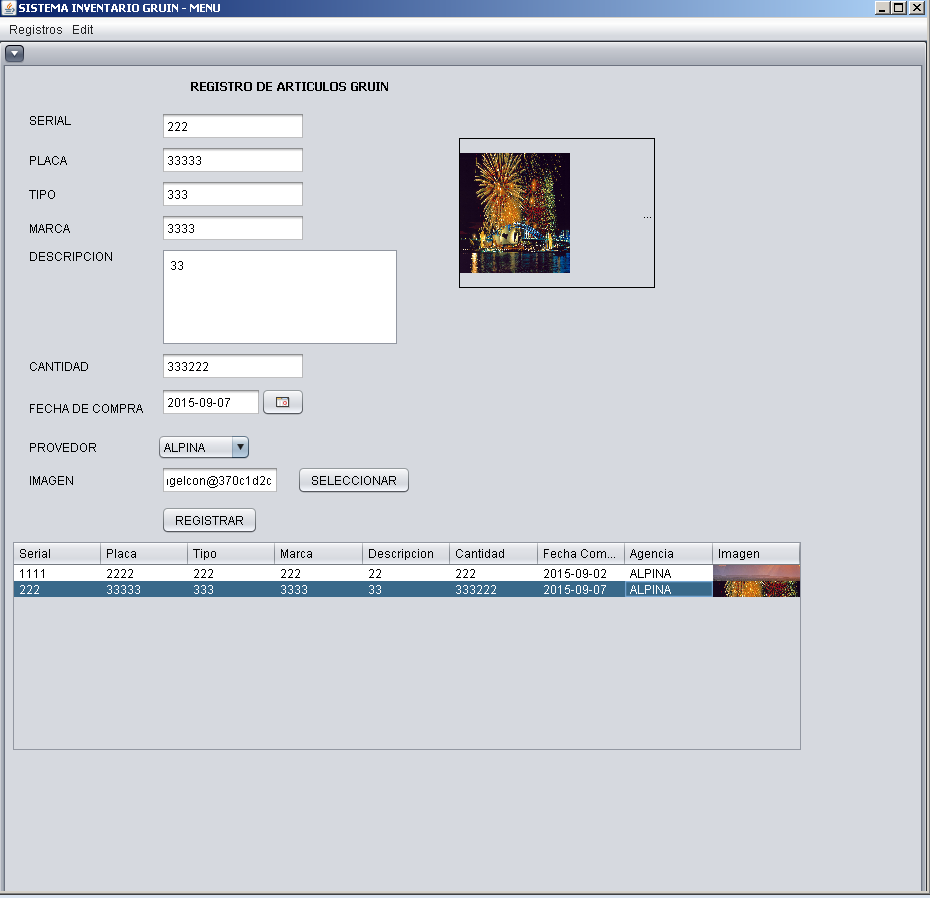
Task: Open the calendar date picker icon
Action: pos(283,402)
